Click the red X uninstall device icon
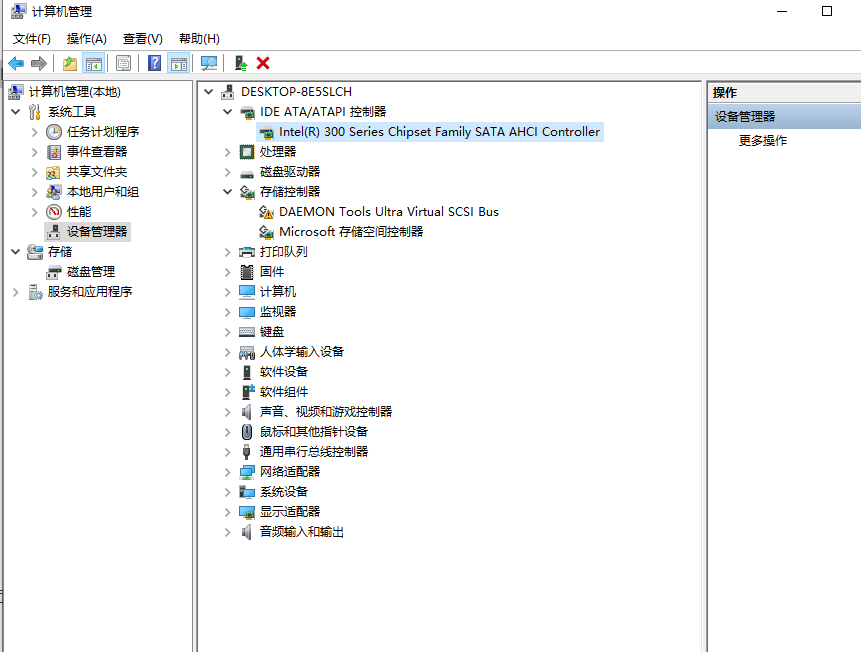This screenshot has height=652, width=861. (263, 63)
